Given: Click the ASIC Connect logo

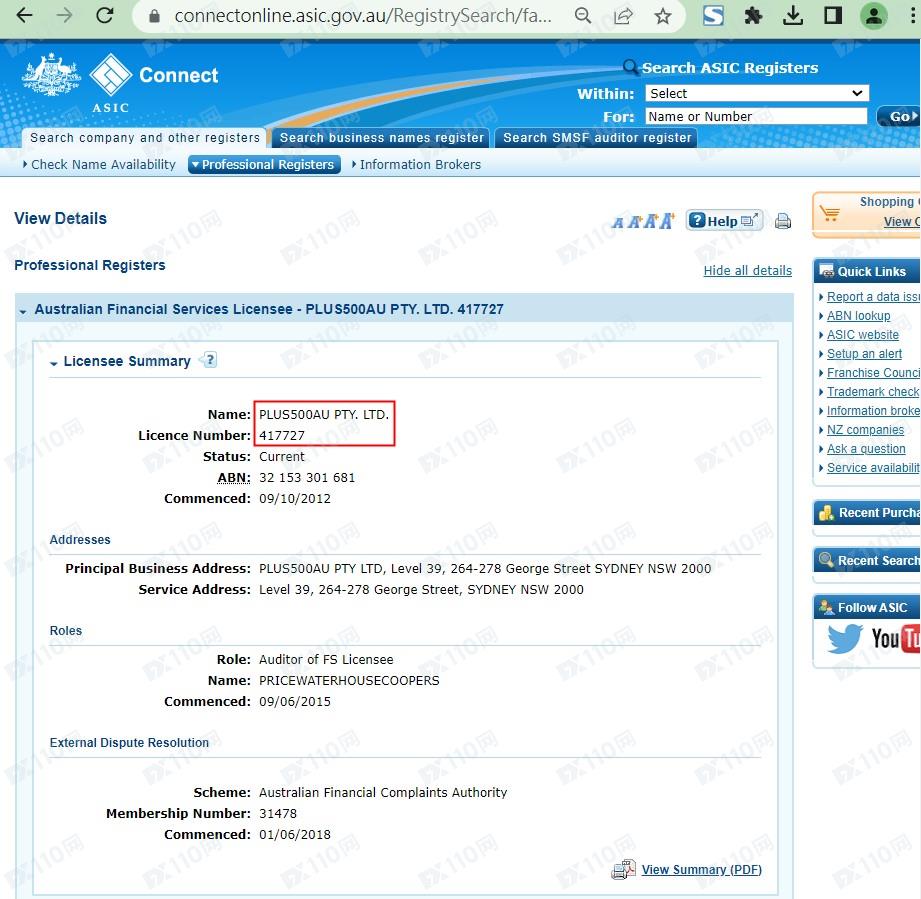Looking at the screenshot, I should tap(120, 83).
